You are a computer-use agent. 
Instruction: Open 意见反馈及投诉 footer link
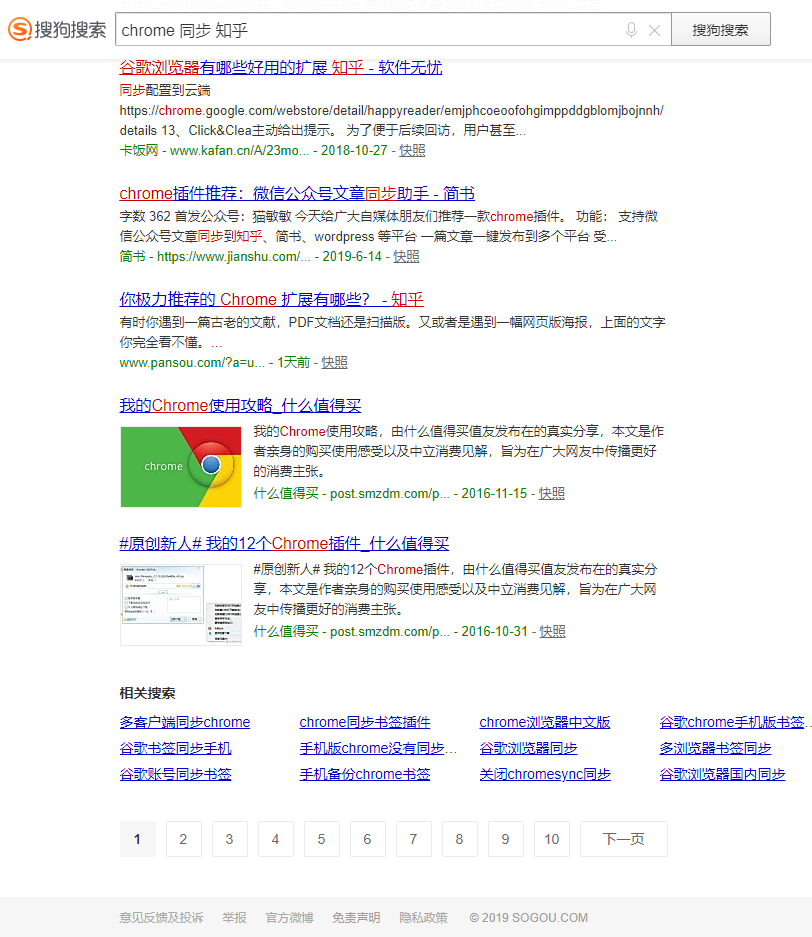point(161,917)
